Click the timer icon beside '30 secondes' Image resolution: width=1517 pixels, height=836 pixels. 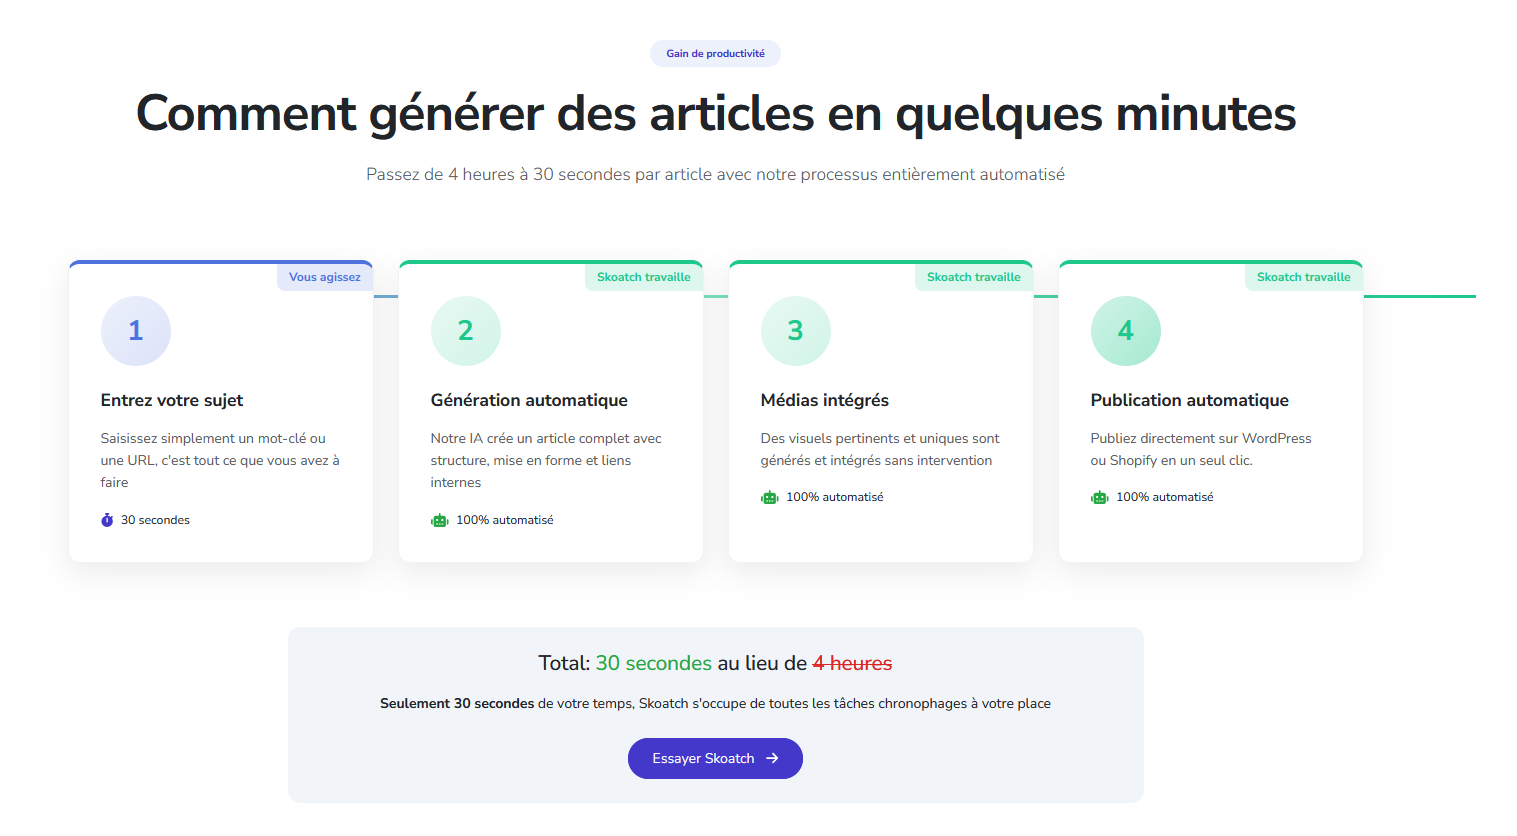coord(107,519)
